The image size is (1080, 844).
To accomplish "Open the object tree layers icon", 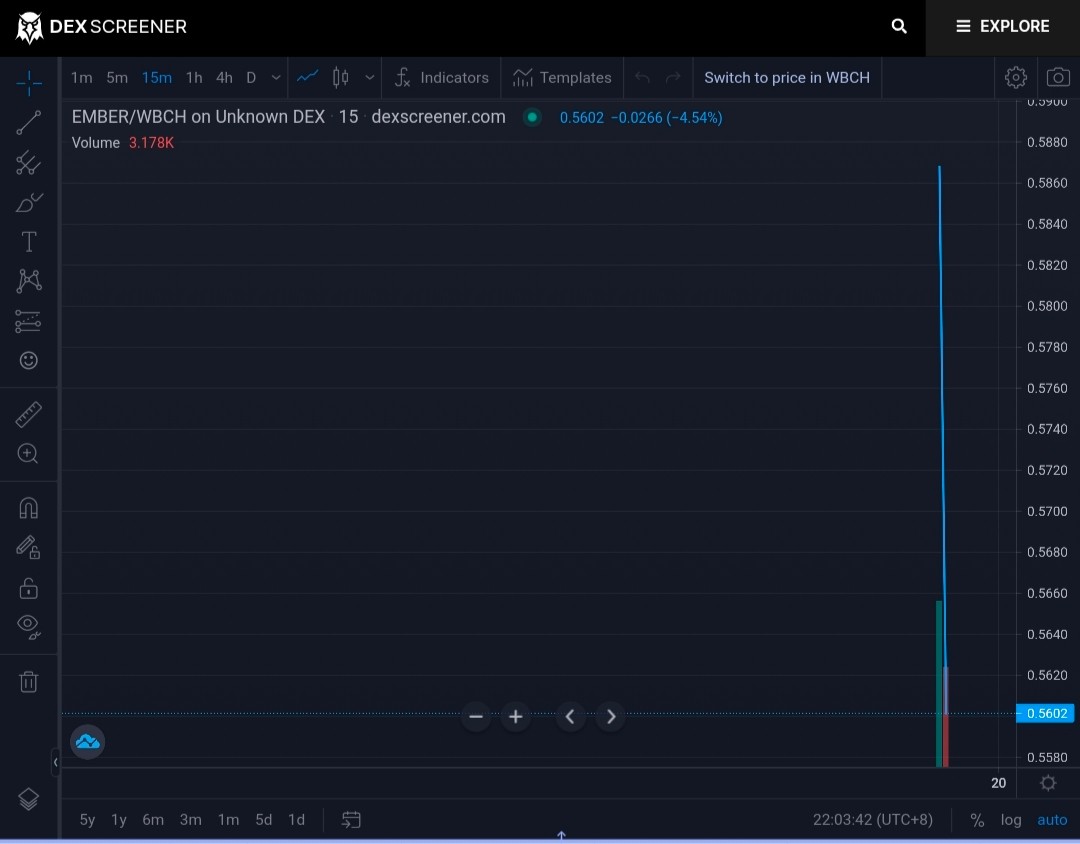I will 29,799.
